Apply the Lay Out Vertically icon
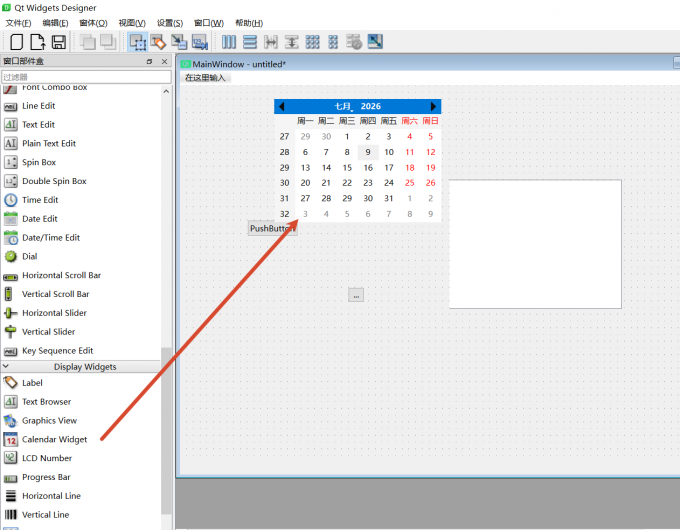The height and width of the screenshot is (530, 680). tap(250, 42)
